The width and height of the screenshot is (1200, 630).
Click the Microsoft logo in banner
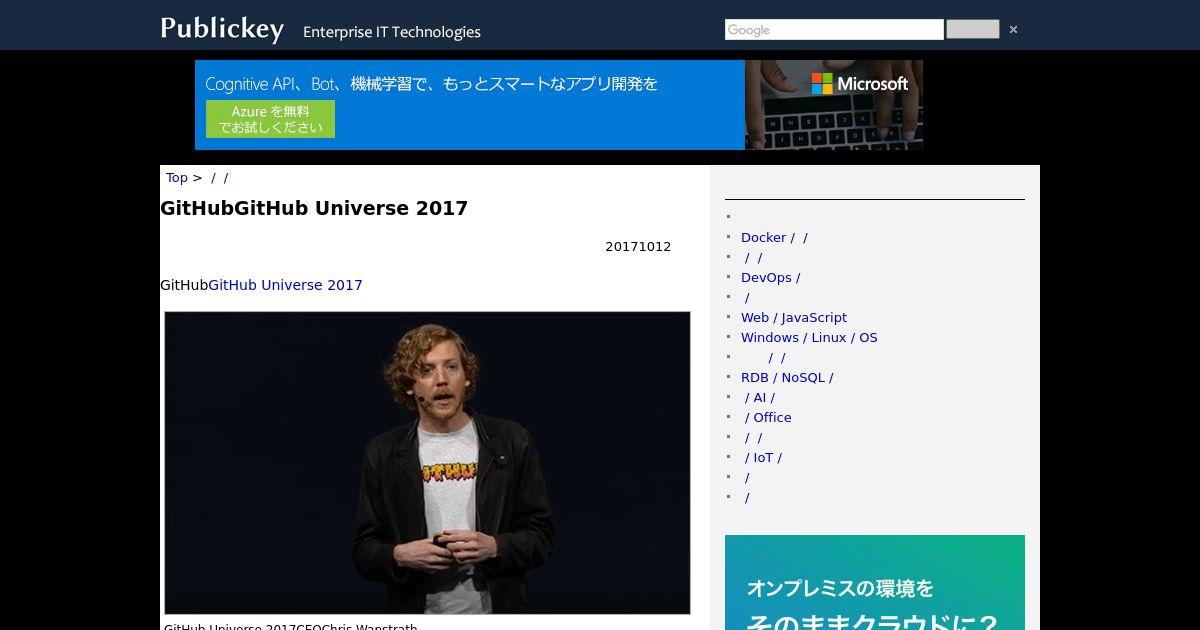pyautogui.click(x=860, y=84)
